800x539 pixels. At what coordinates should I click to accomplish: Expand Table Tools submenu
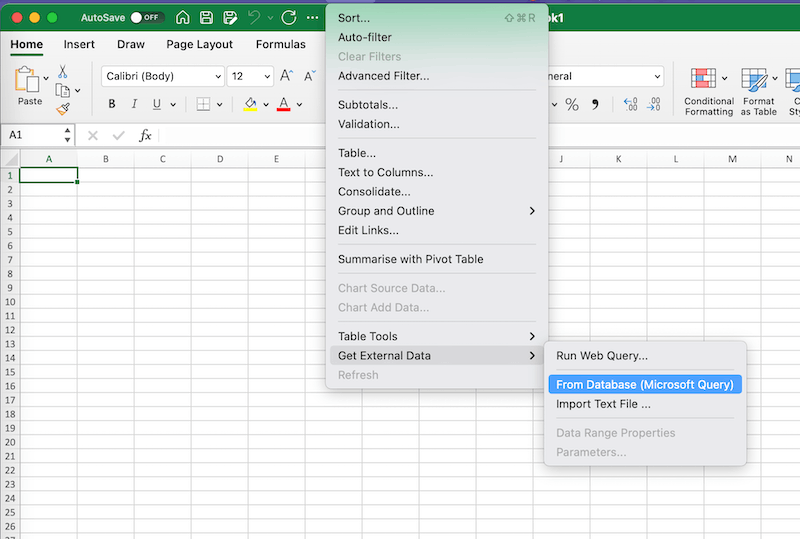(437, 336)
